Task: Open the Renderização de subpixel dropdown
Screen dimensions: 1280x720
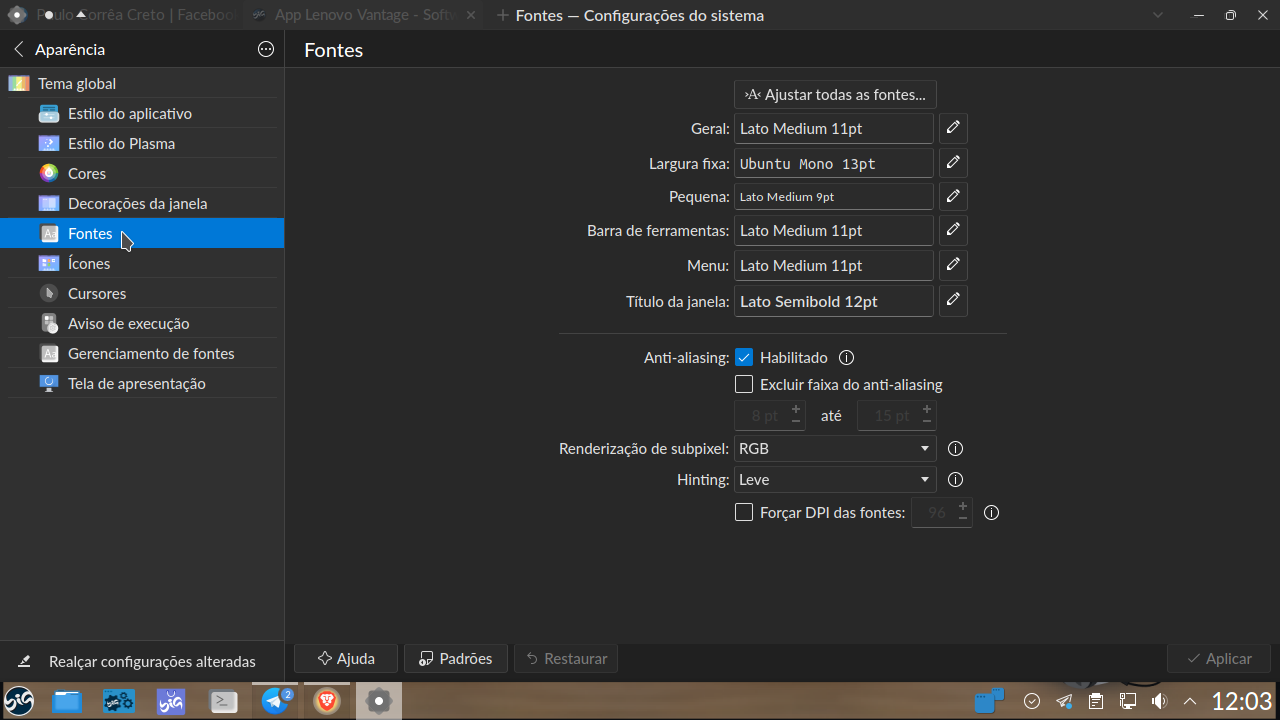Action: [x=834, y=448]
